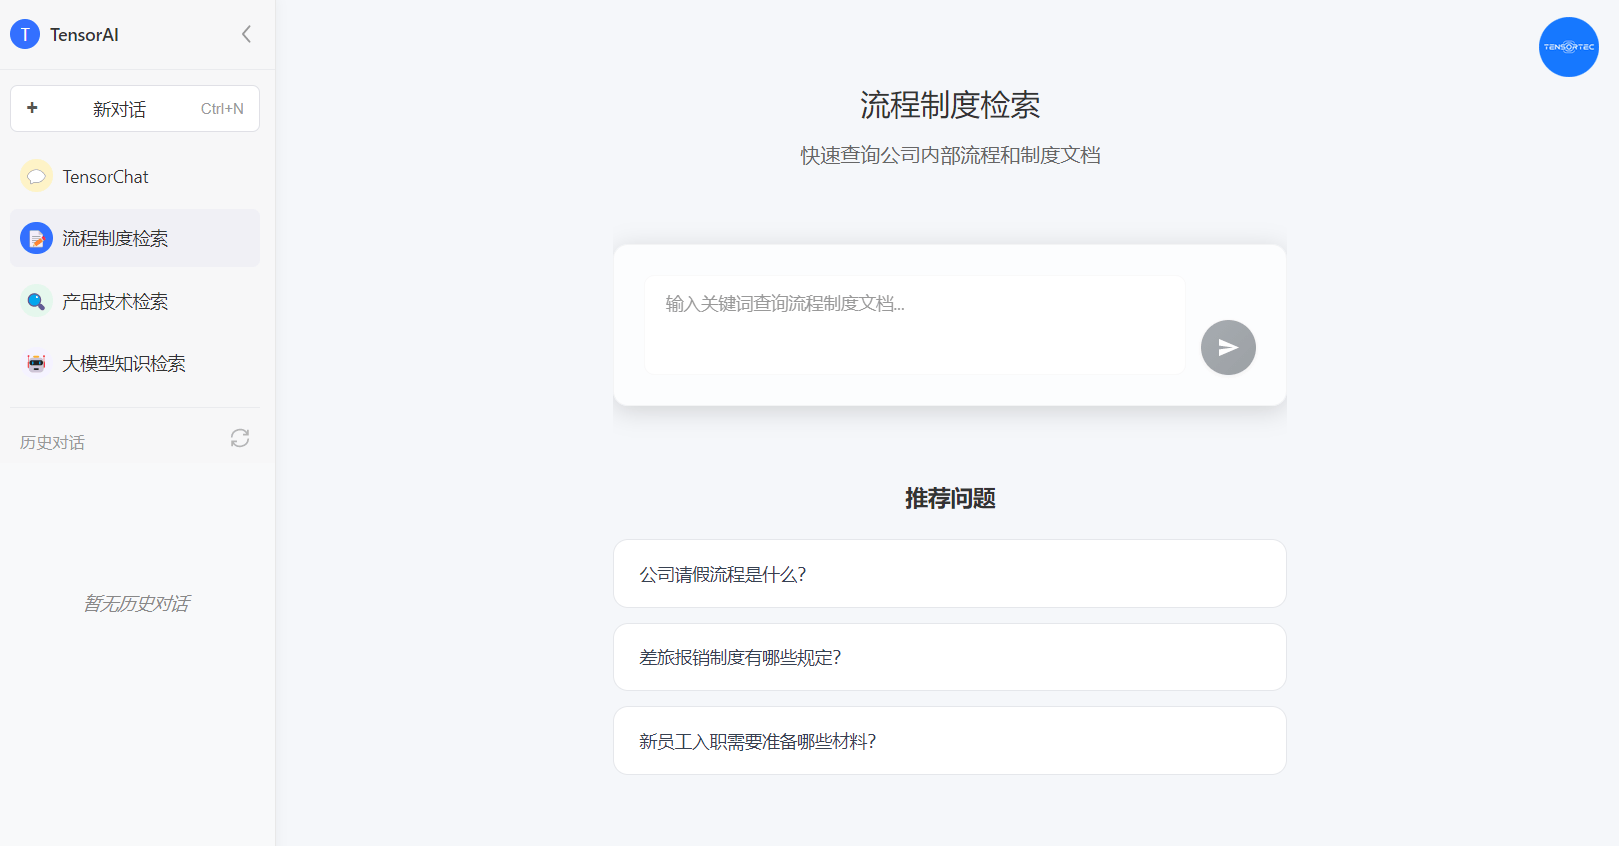Collapse the sidebar with the chevron arrow

pos(246,35)
